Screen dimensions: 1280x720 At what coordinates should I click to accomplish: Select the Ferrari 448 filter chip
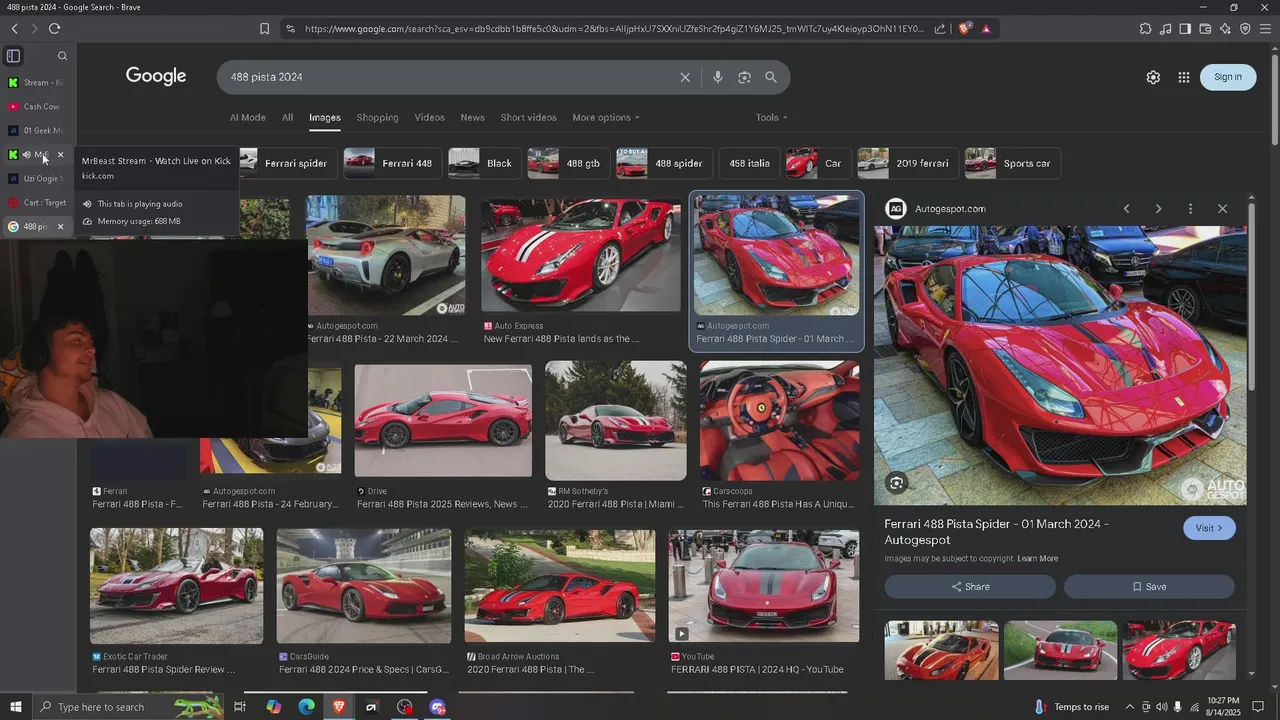coord(391,163)
